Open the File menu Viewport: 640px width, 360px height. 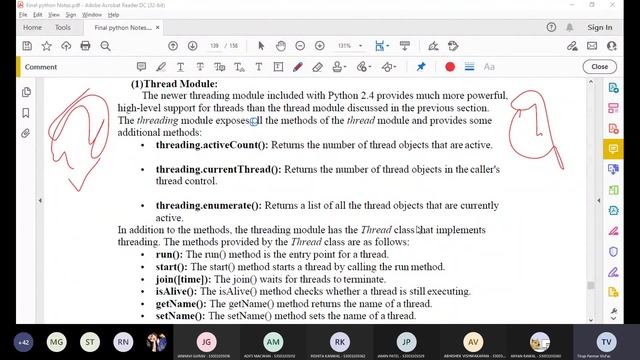pyautogui.click(x=23, y=15)
